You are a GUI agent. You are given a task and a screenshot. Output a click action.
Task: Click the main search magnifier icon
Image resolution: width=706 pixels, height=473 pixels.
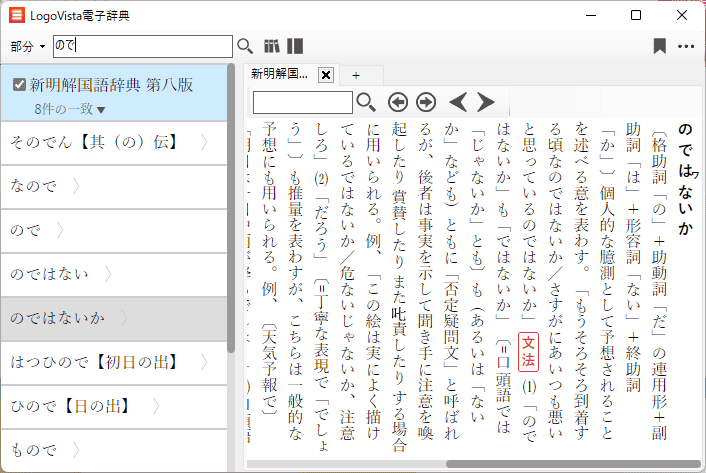(x=245, y=46)
